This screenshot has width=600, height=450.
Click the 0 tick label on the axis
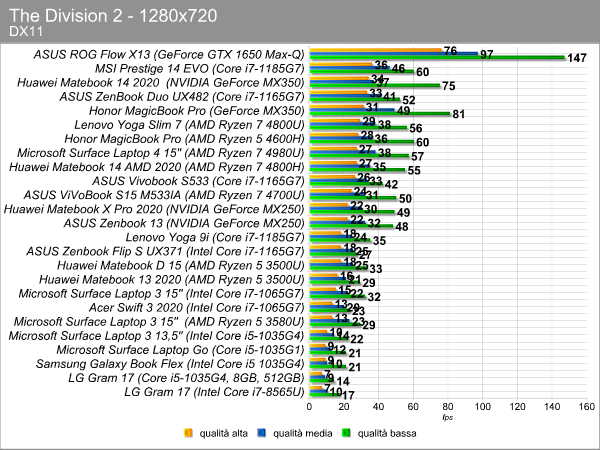coord(309,407)
